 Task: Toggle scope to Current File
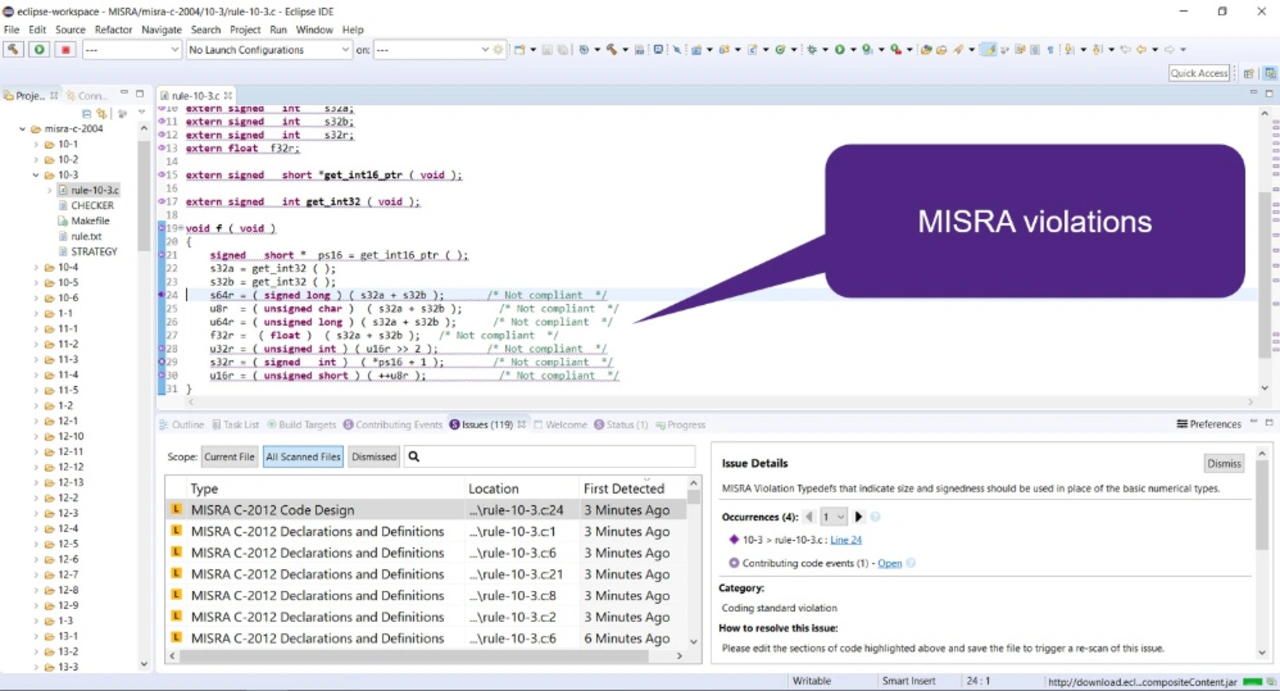click(229, 457)
